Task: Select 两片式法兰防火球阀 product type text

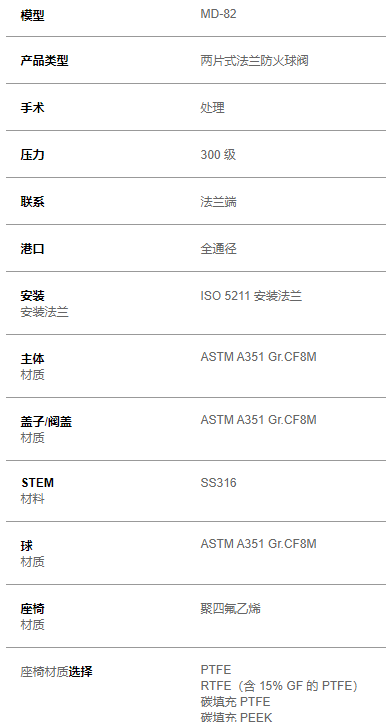Action: point(254,61)
